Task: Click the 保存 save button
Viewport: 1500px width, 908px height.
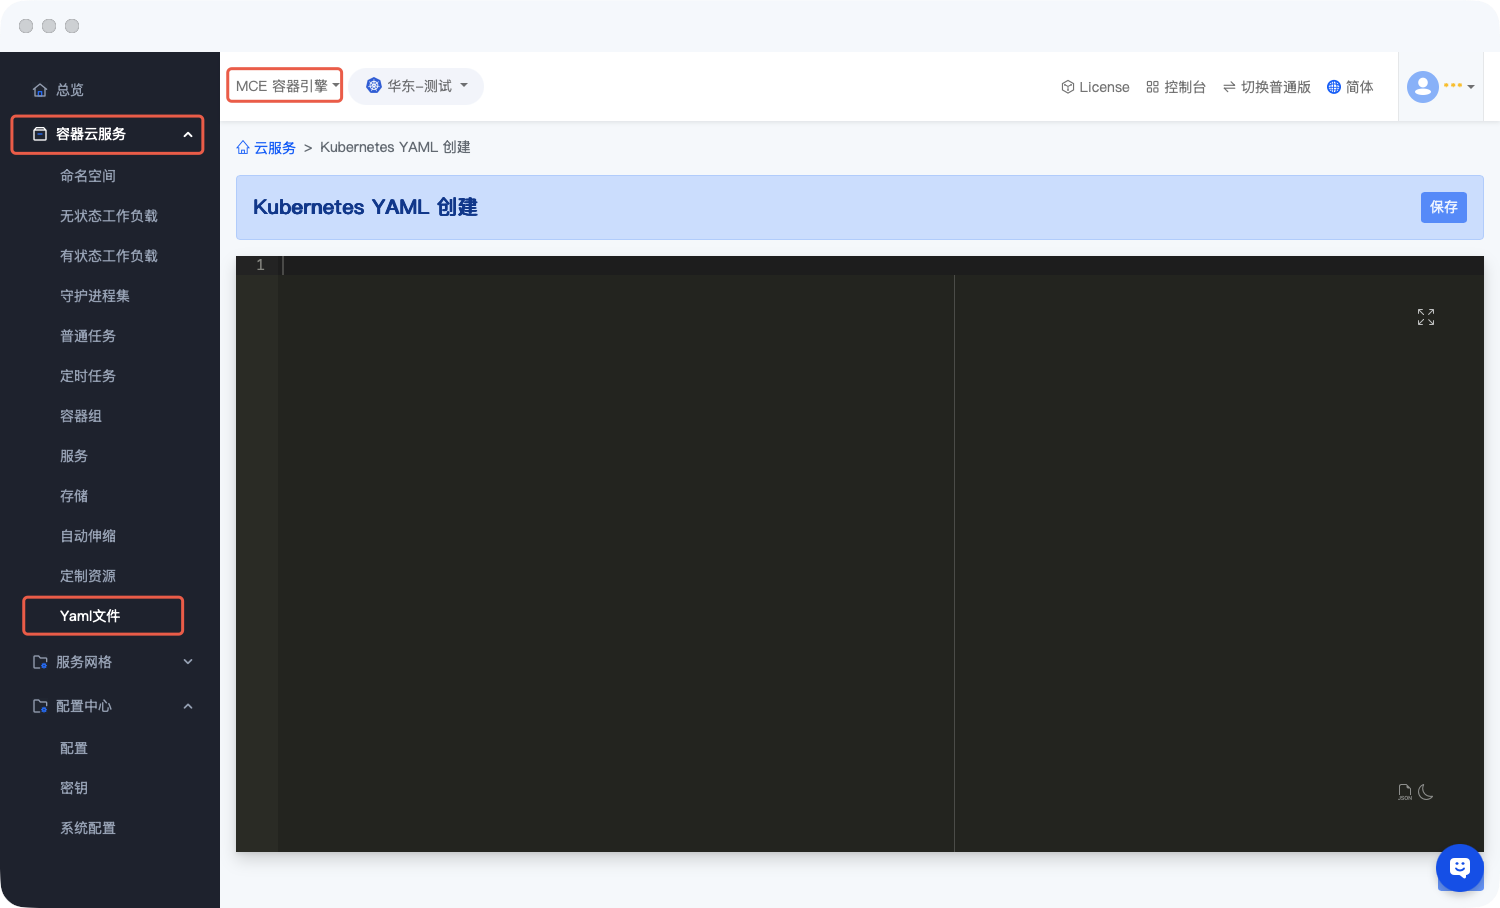Action: pyautogui.click(x=1443, y=207)
